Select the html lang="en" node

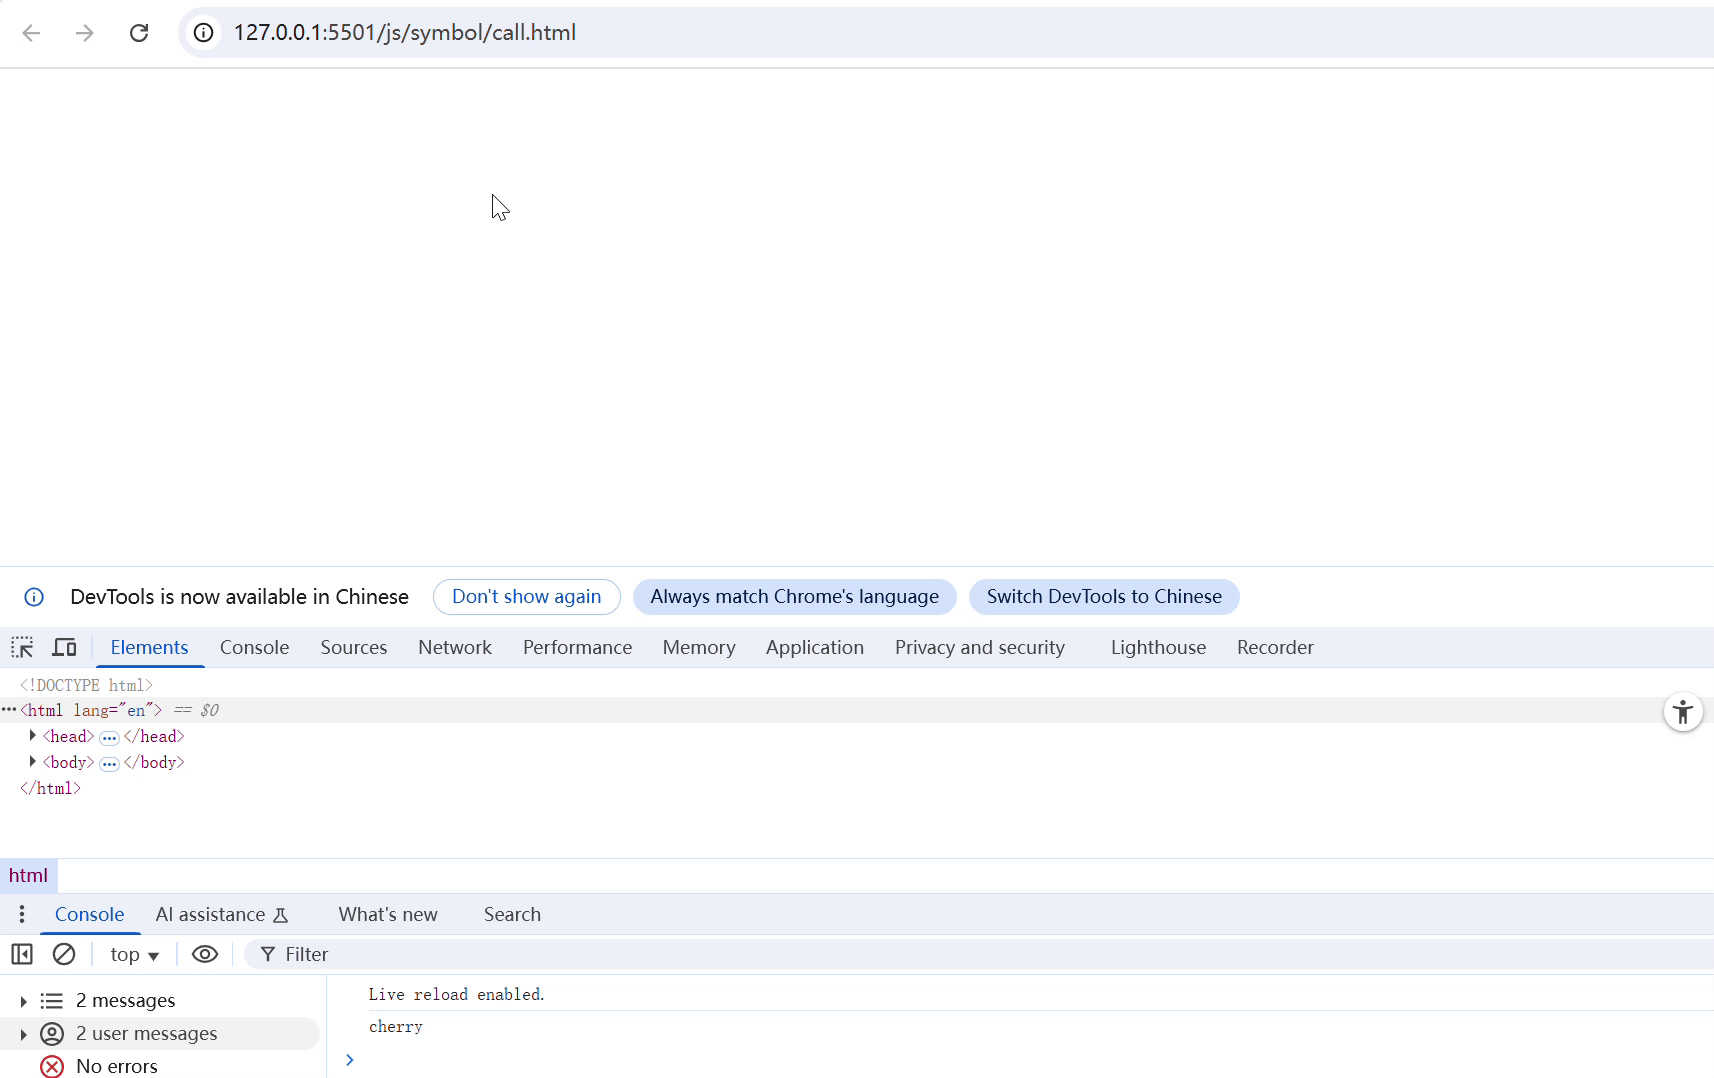pos(91,711)
